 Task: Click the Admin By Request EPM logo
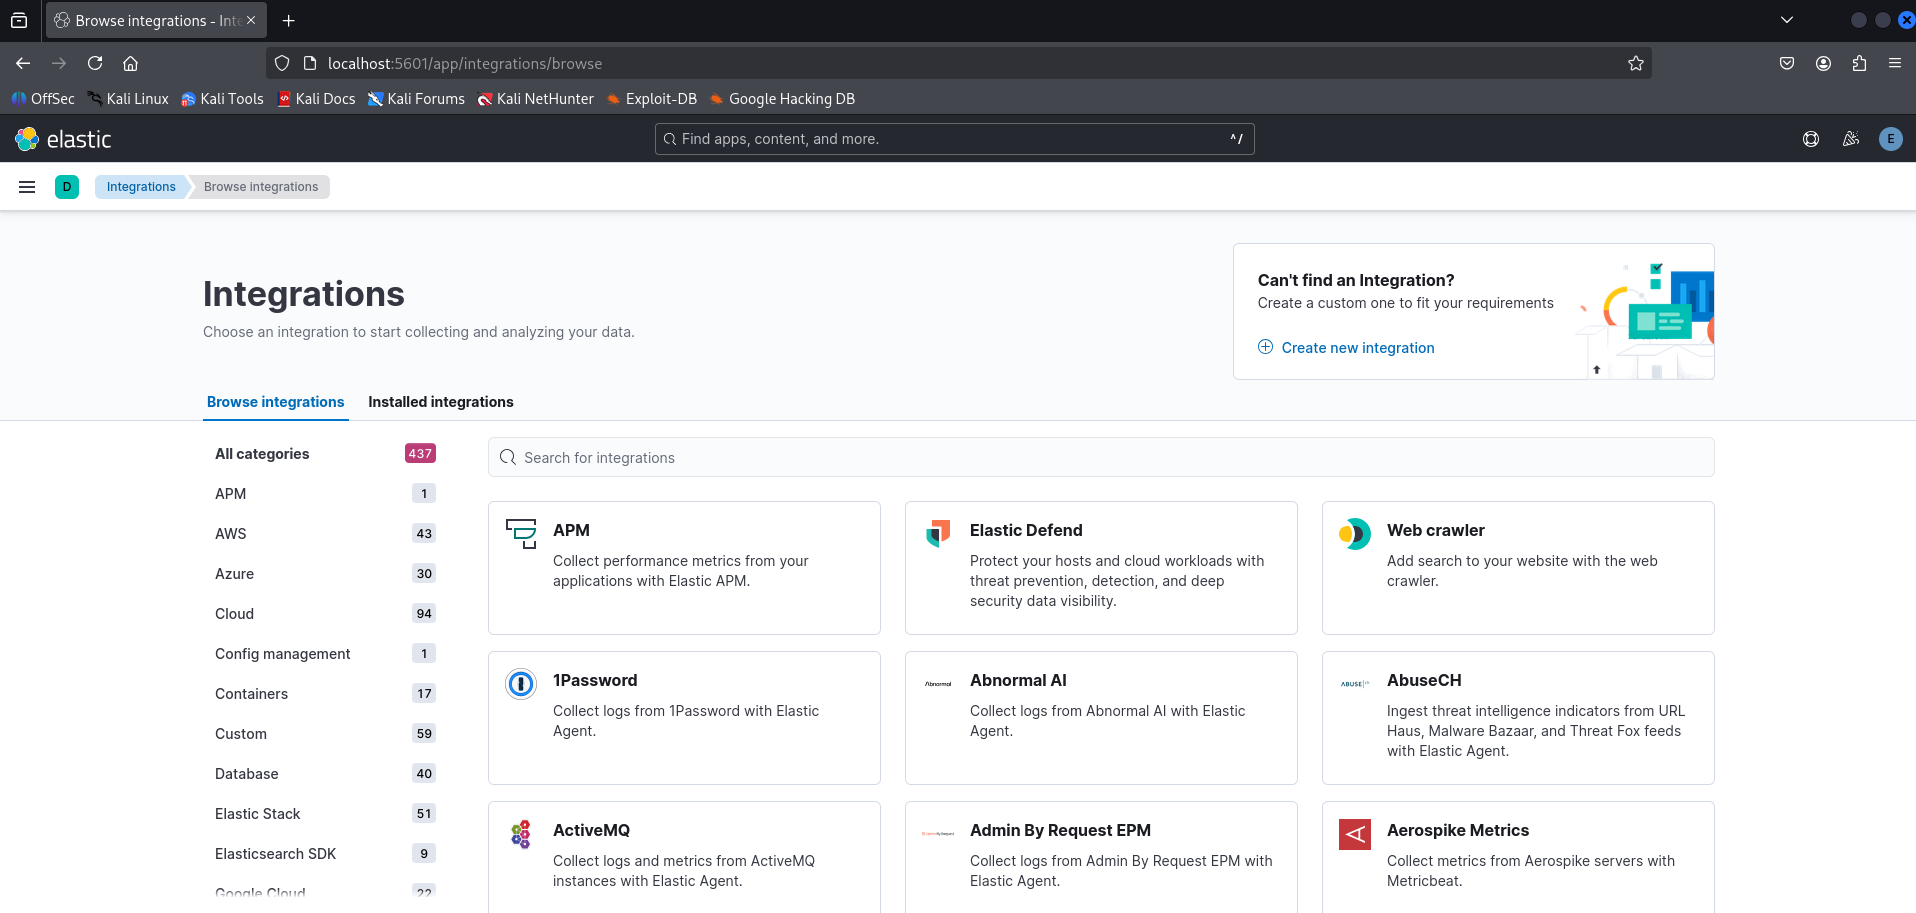pyautogui.click(x=938, y=833)
